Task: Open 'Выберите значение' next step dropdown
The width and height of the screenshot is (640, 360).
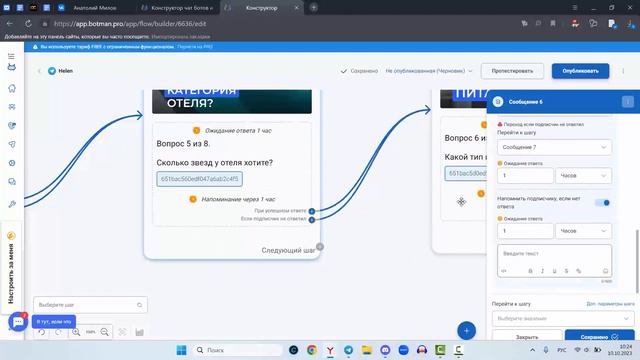Action: coord(563,318)
